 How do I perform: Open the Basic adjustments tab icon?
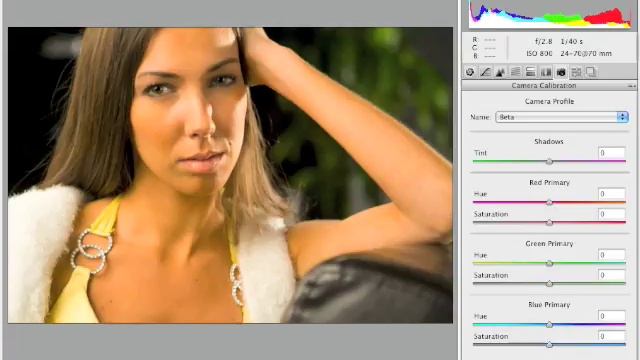point(470,72)
